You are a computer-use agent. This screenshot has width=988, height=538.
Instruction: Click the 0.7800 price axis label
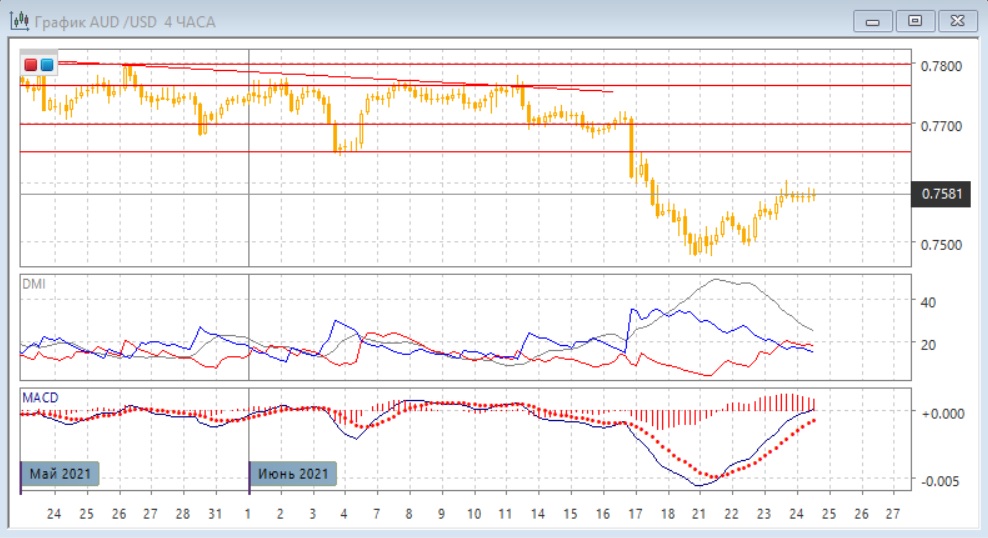coord(944,66)
